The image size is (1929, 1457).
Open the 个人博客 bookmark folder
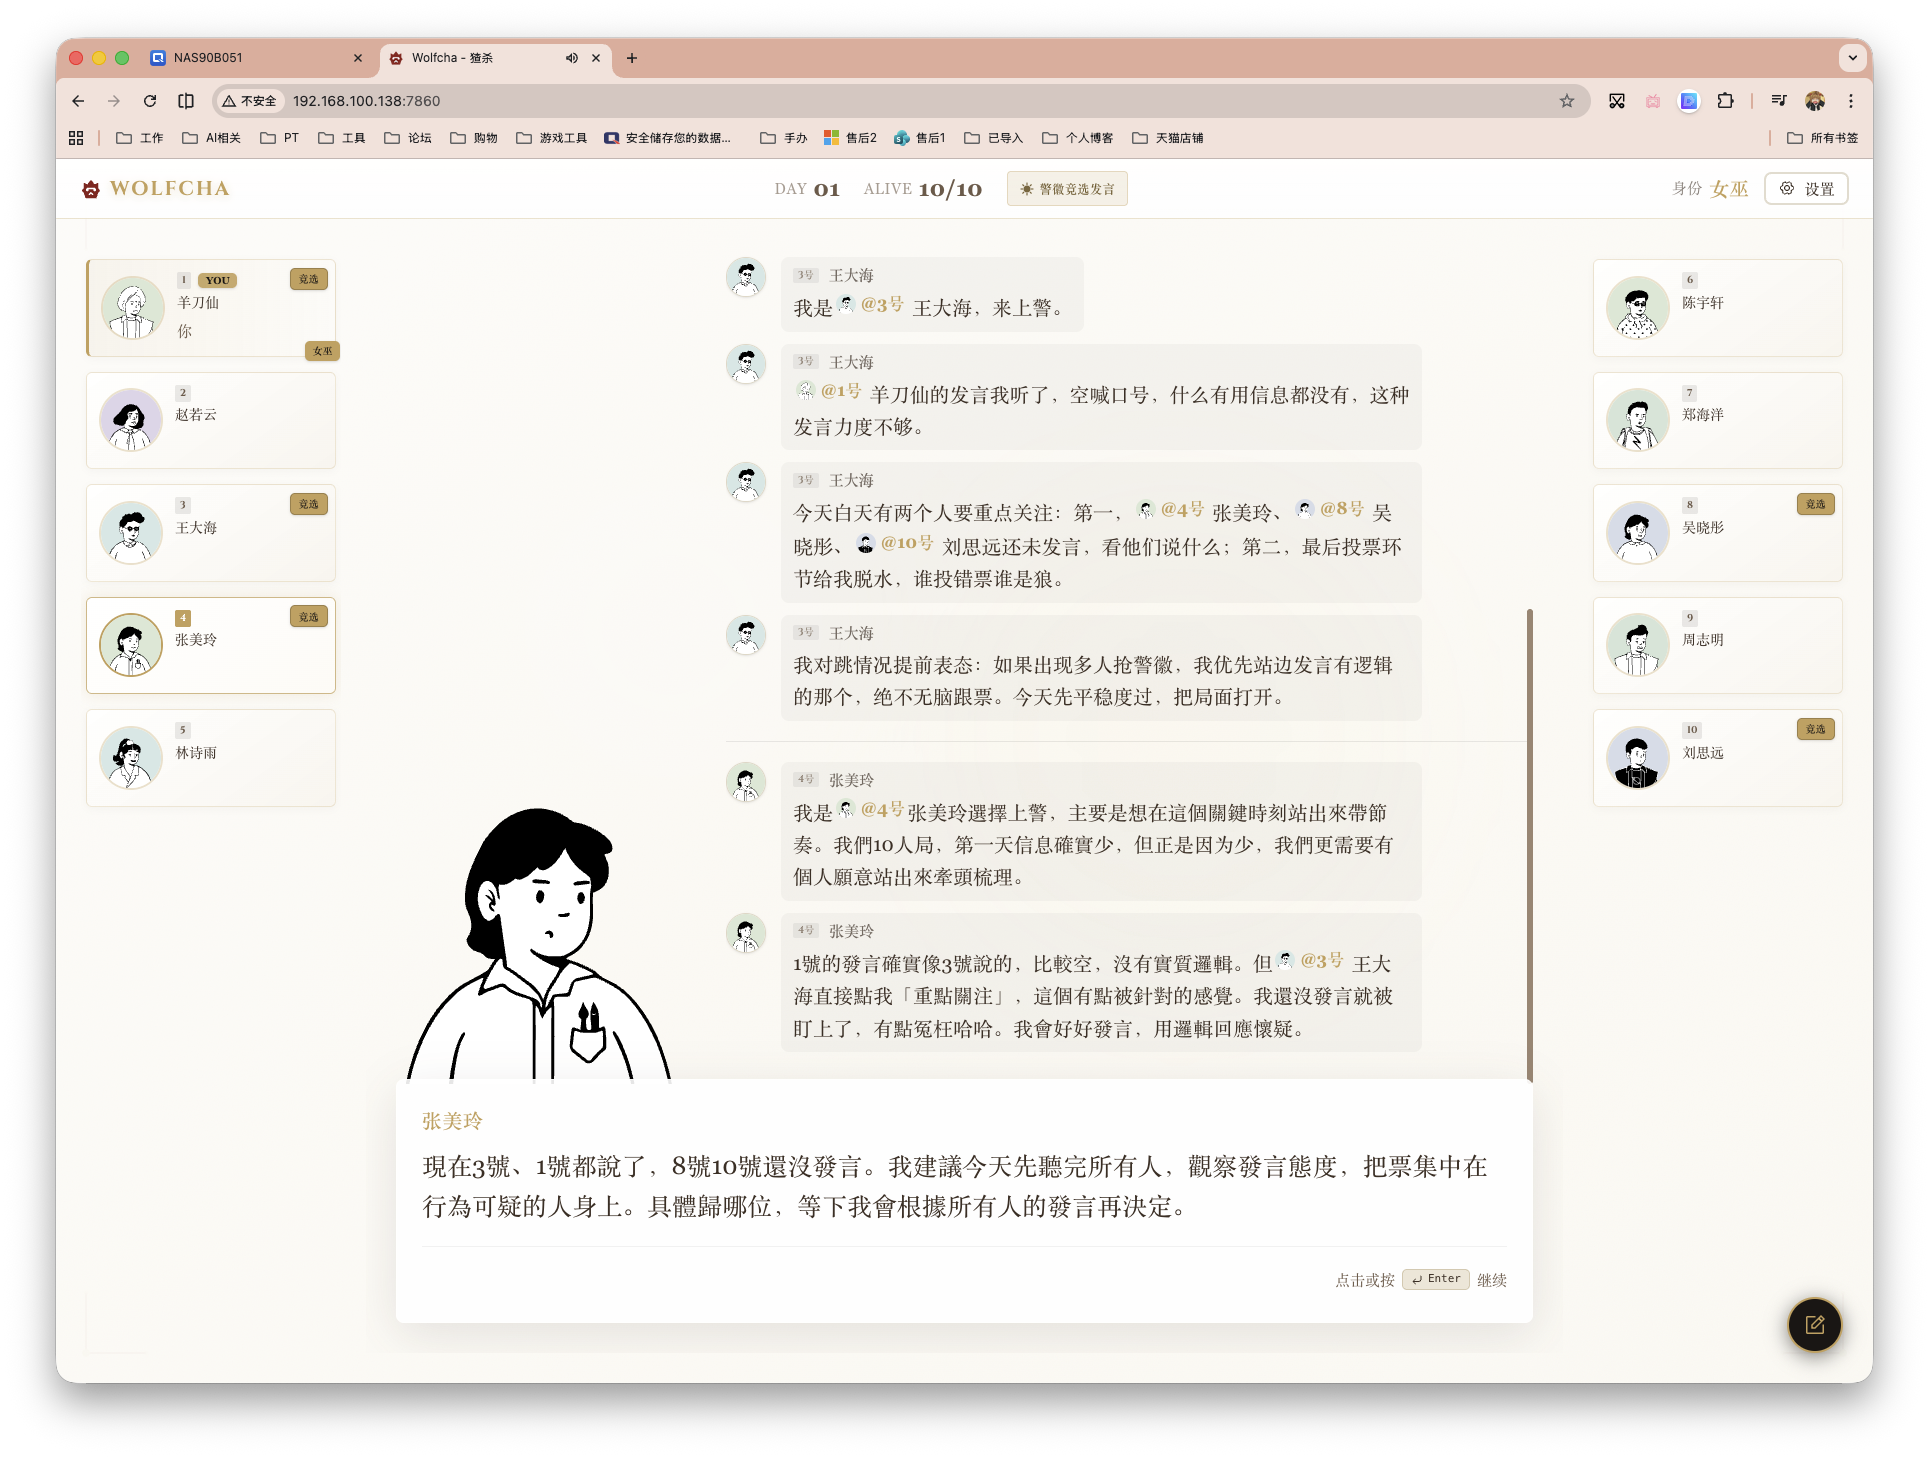point(1078,137)
